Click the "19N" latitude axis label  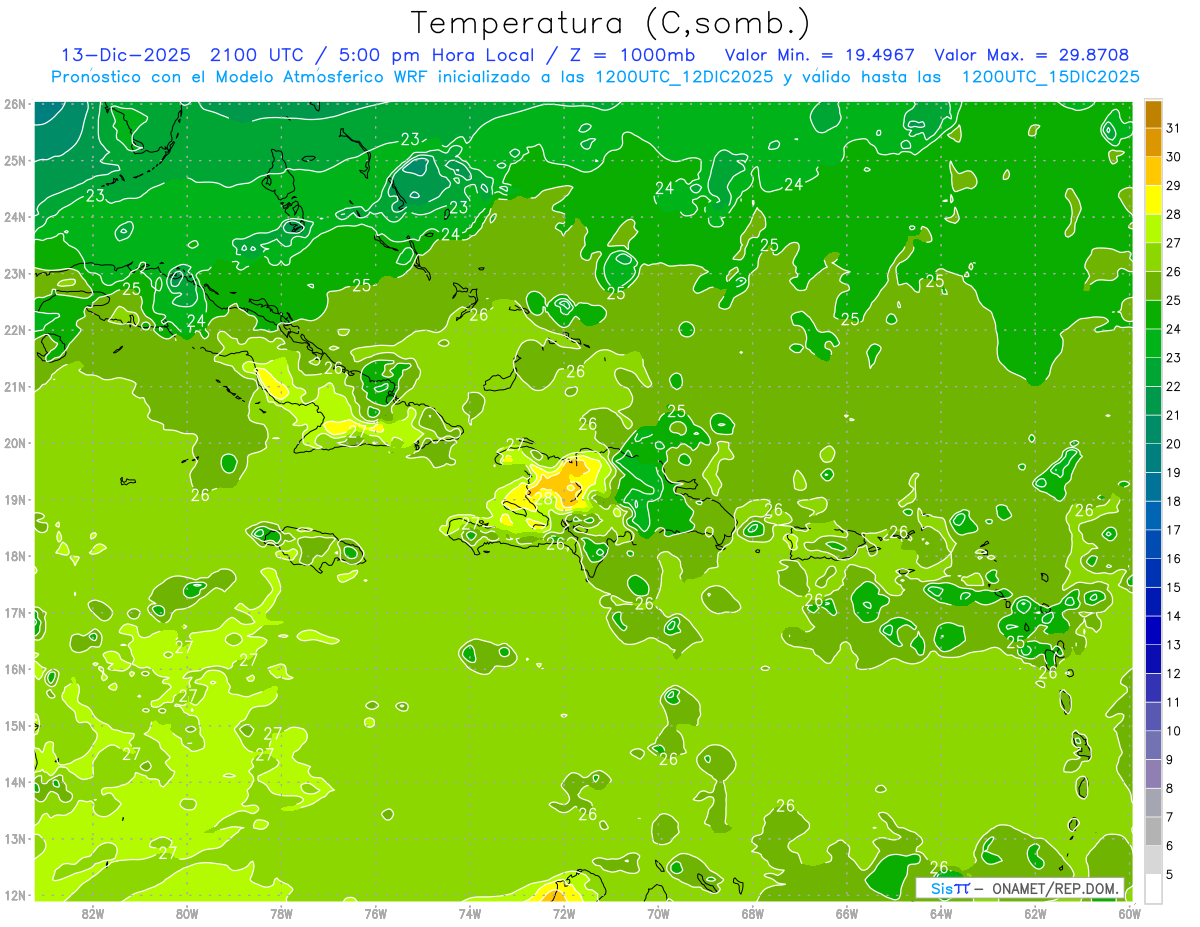tap(14, 499)
